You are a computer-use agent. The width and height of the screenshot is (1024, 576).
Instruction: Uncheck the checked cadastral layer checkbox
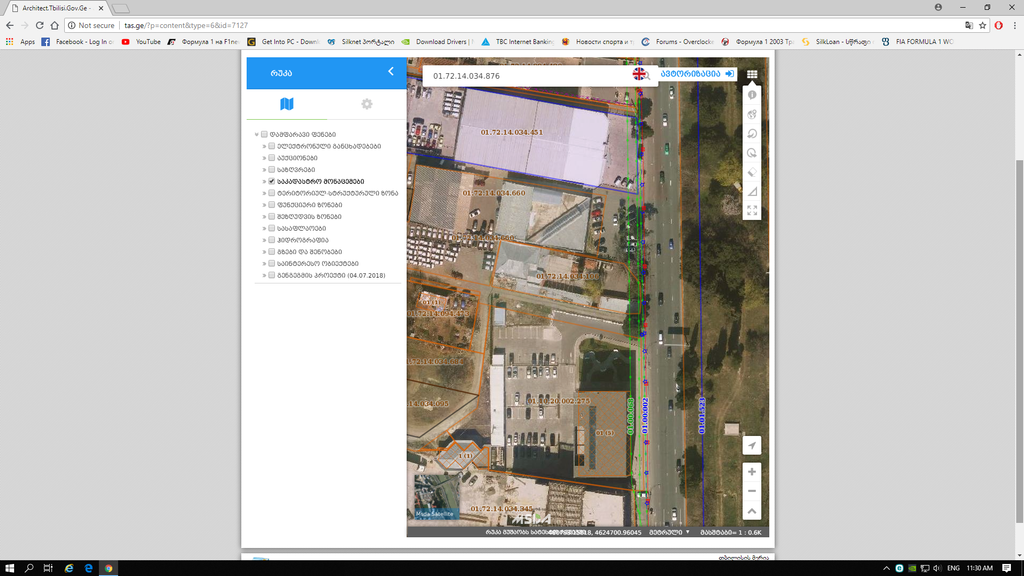click(272, 181)
